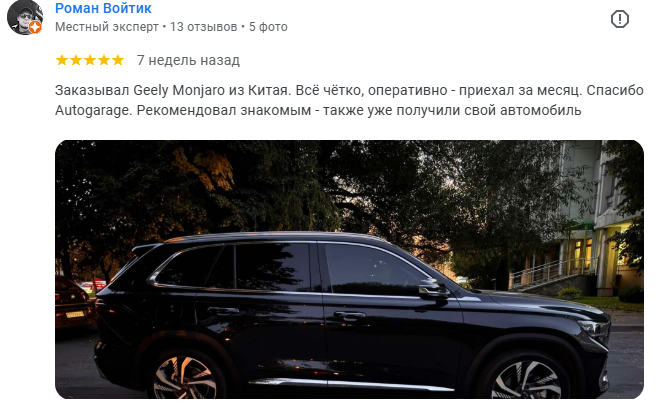Click the orange Local Guide badge on avatar
The height and width of the screenshot is (409, 667).
[x=35, y=28]
